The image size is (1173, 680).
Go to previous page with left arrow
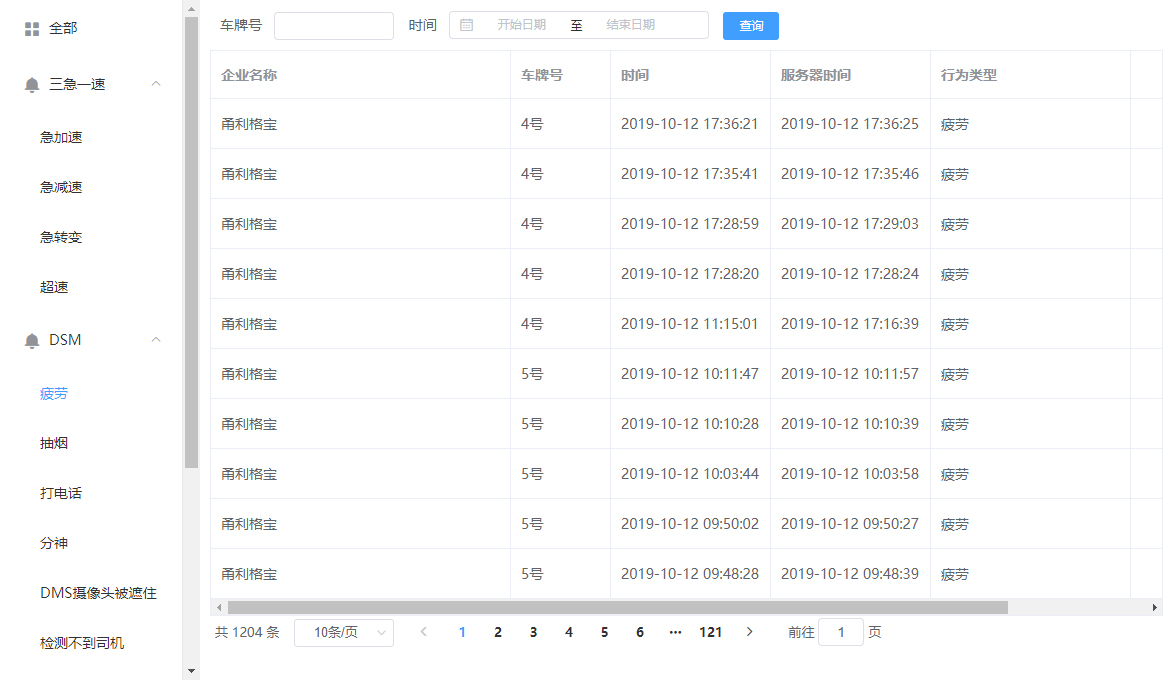coord(424,632)
